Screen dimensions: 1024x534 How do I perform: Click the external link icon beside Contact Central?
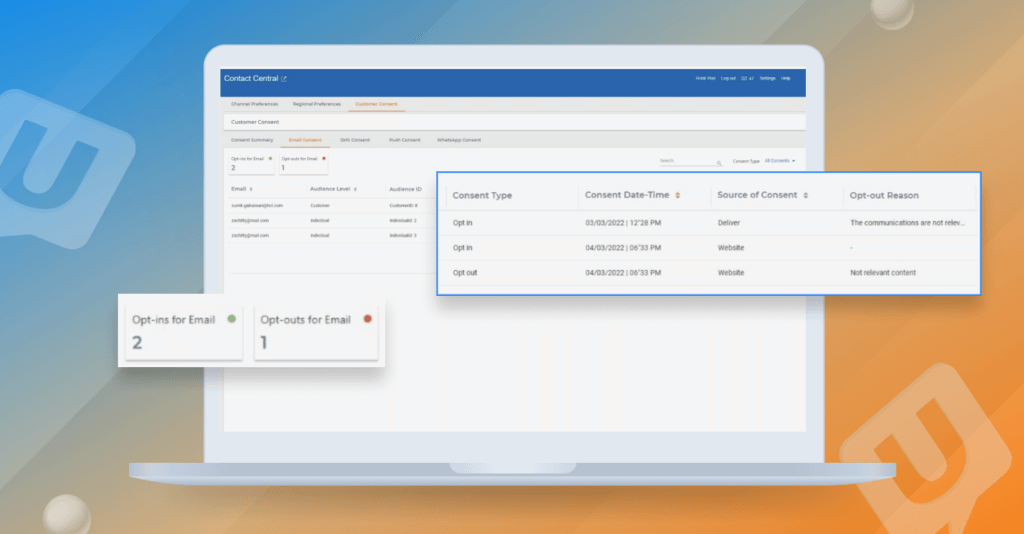[x=283, y=78]
